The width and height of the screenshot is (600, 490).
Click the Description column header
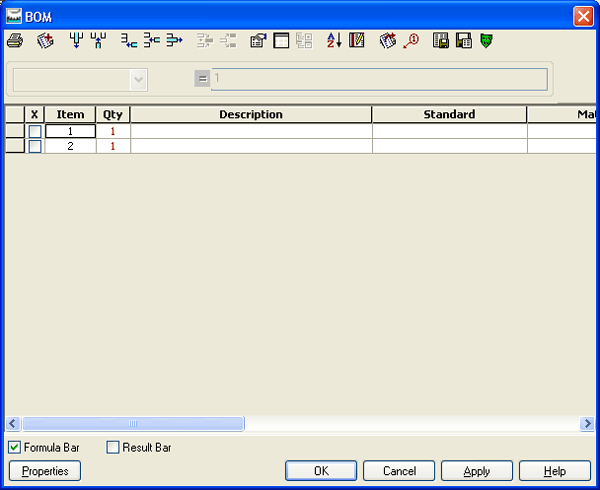[x=251, y=115]
